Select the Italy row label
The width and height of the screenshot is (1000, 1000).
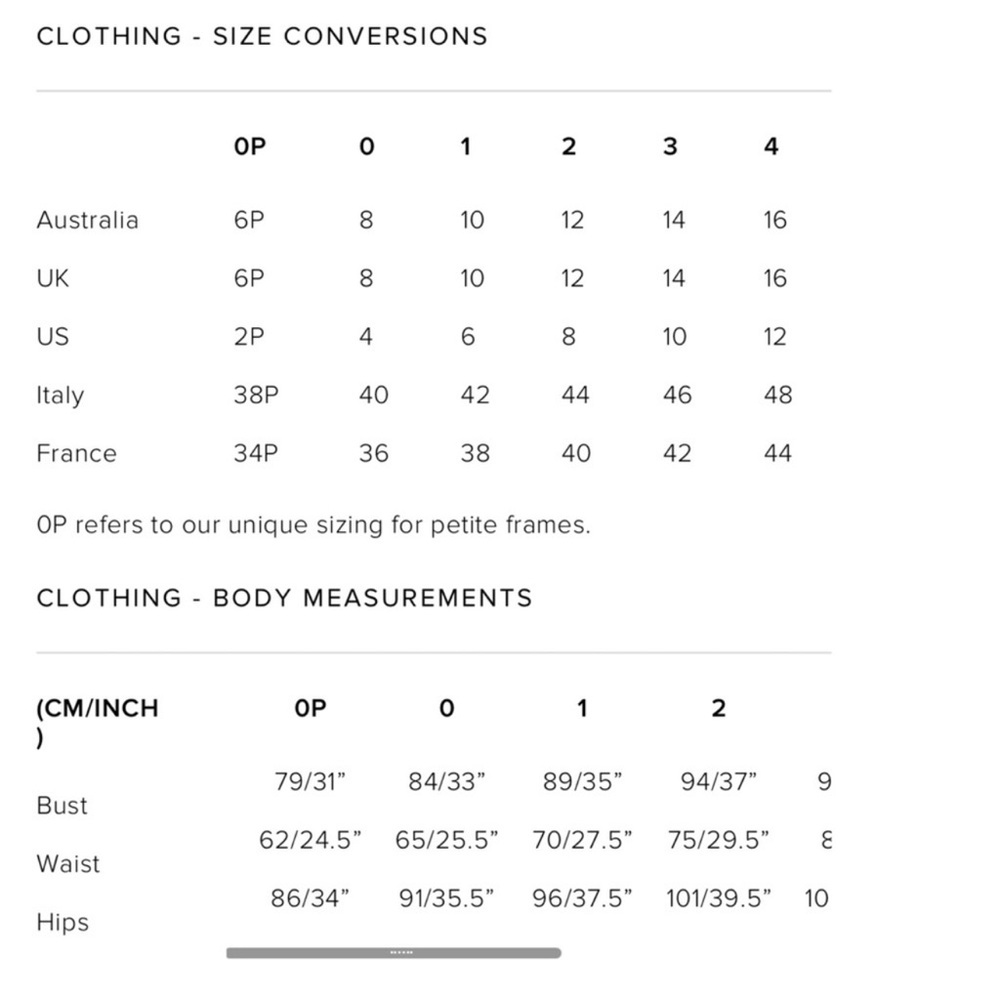[x=60, y=395]
